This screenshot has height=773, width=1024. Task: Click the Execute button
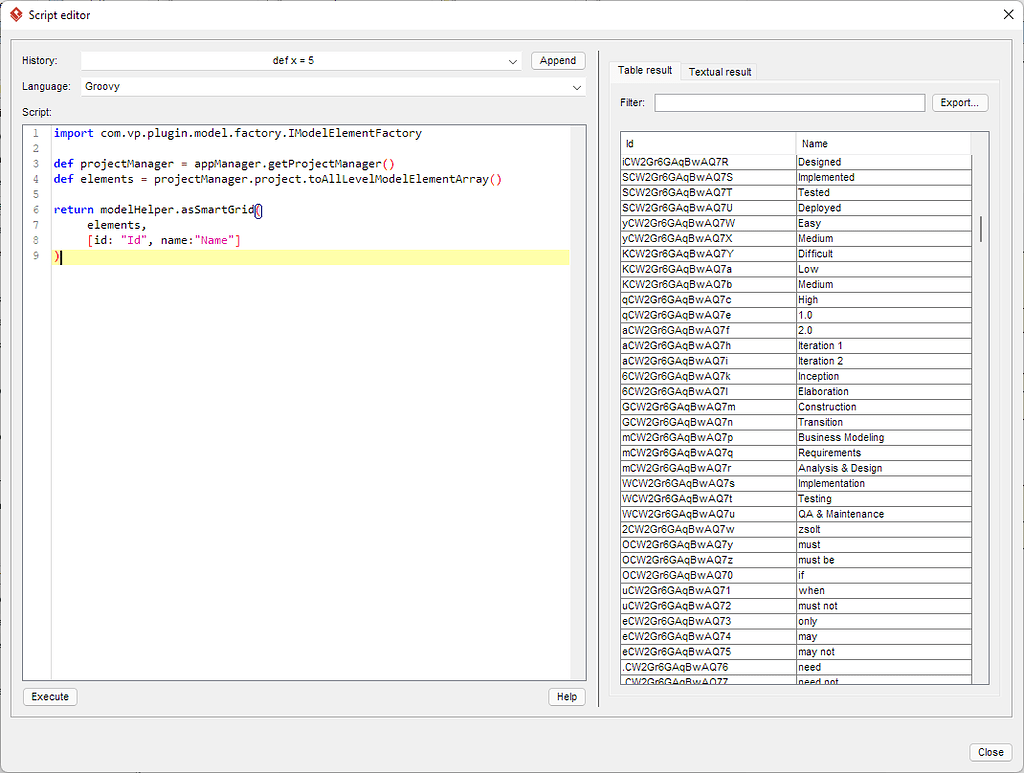(49, 696)
